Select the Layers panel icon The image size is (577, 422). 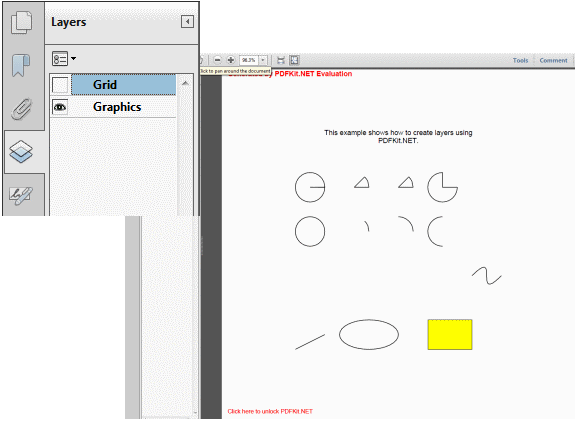click(21, 151)
